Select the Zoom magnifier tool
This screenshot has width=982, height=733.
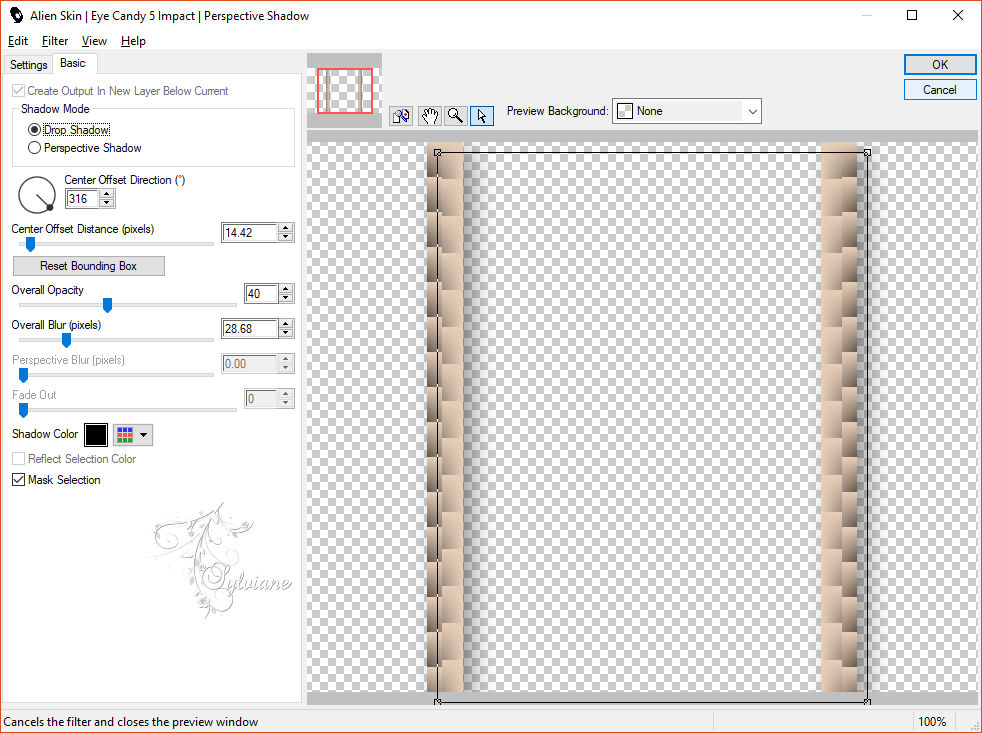[x=455, y=116]
